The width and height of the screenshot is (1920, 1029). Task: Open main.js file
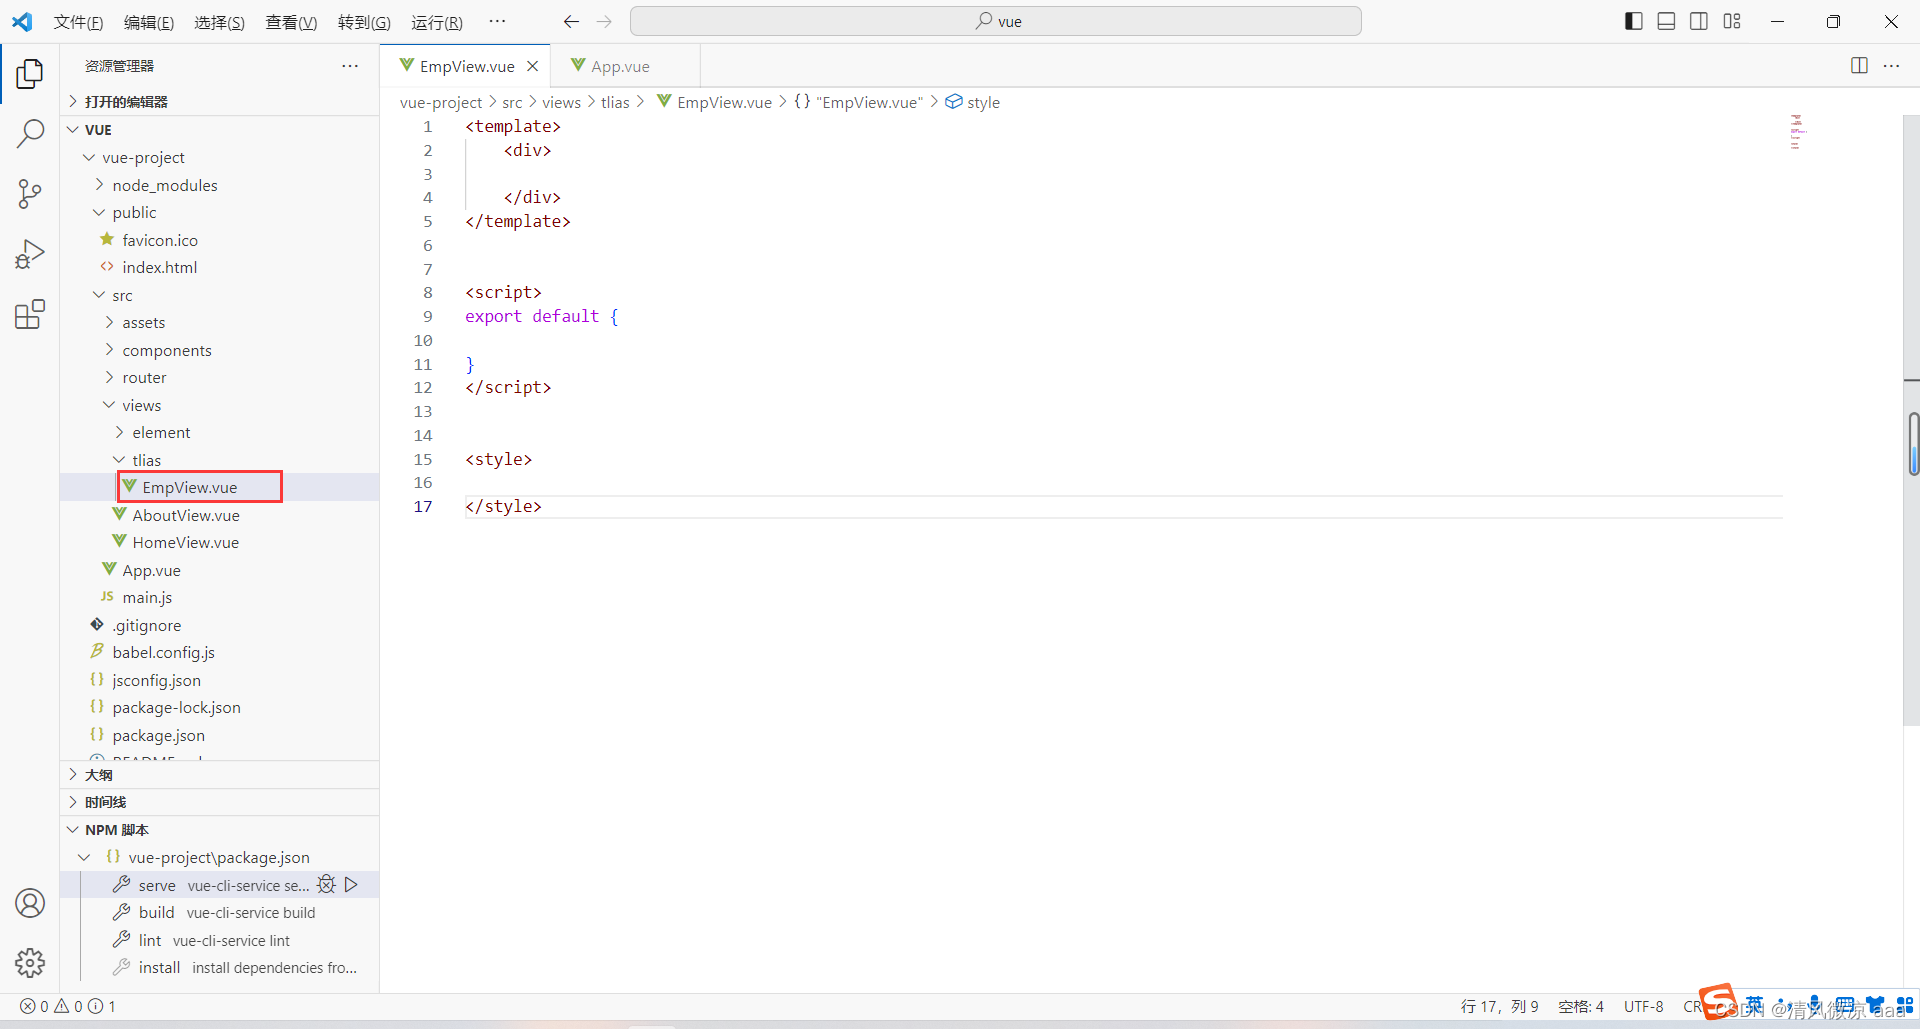[220, 597]
